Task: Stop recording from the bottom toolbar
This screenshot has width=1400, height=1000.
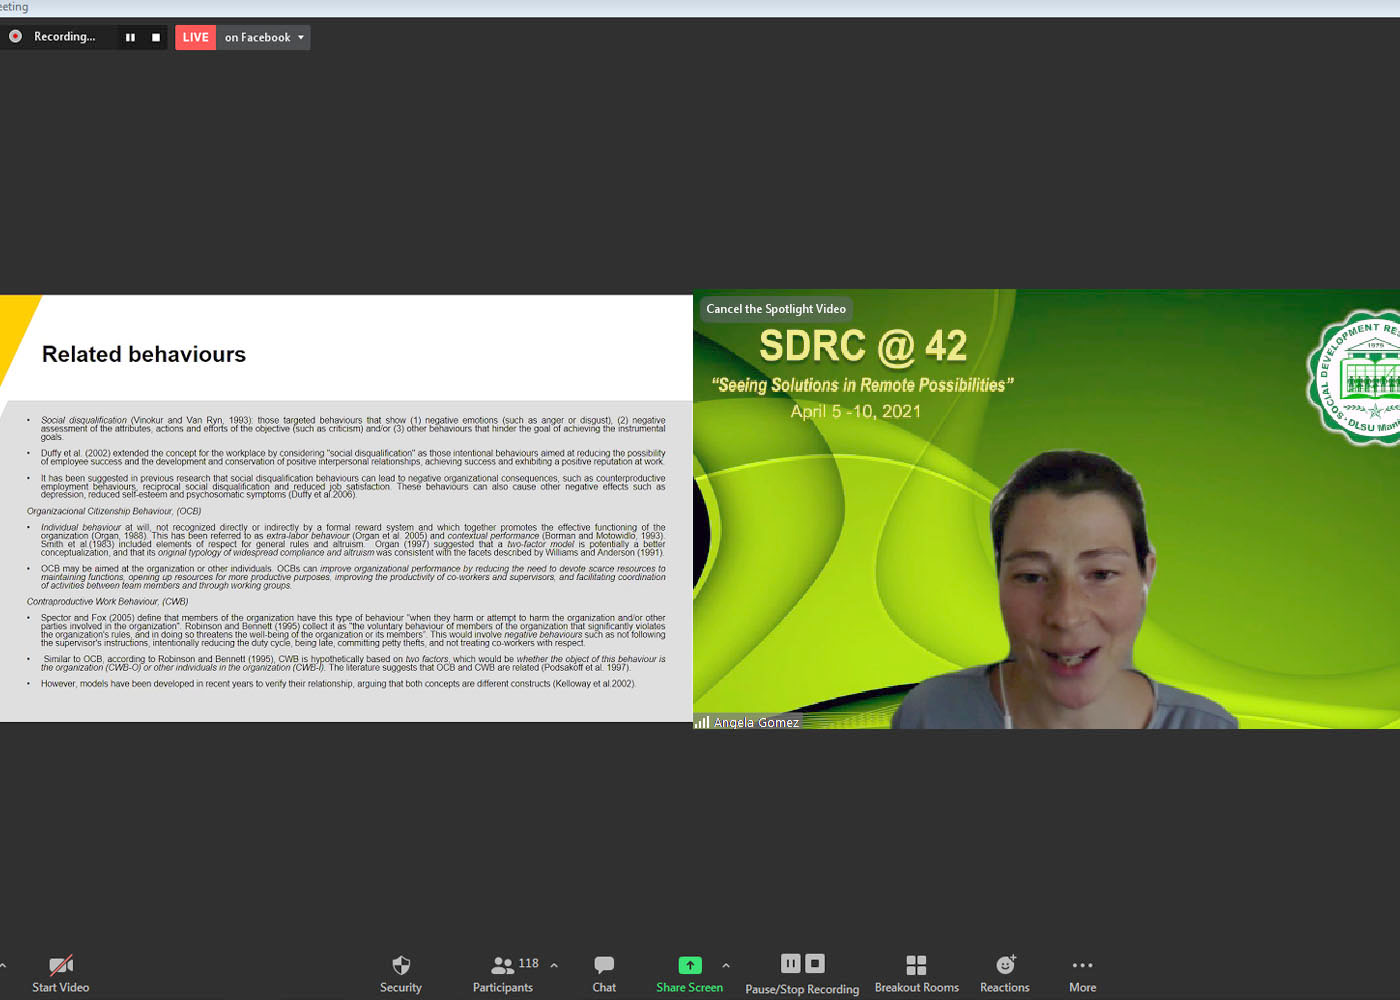Action: (x=815, y=964)
